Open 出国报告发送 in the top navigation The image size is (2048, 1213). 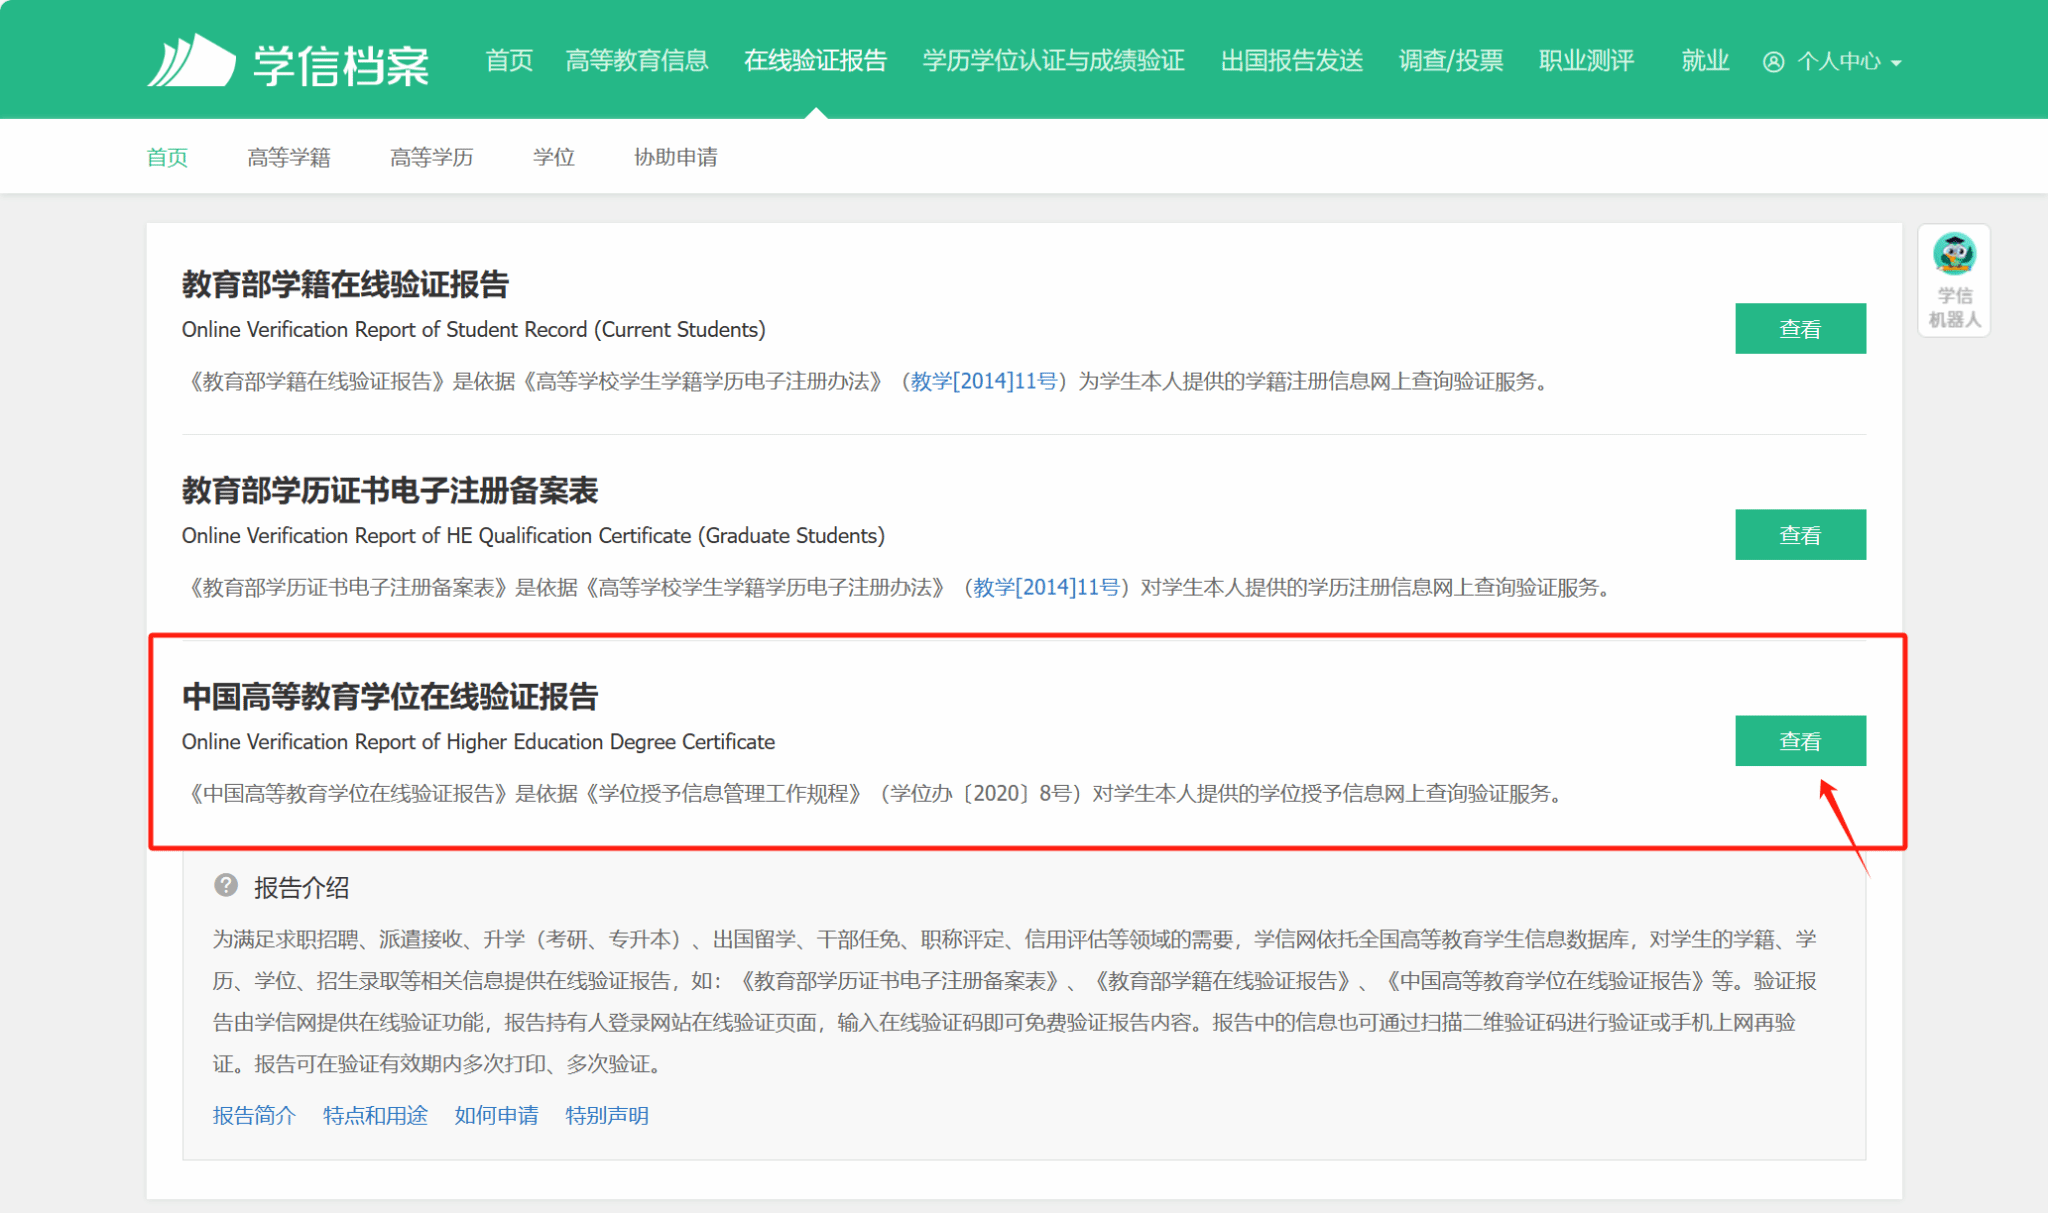[1292, 61]
